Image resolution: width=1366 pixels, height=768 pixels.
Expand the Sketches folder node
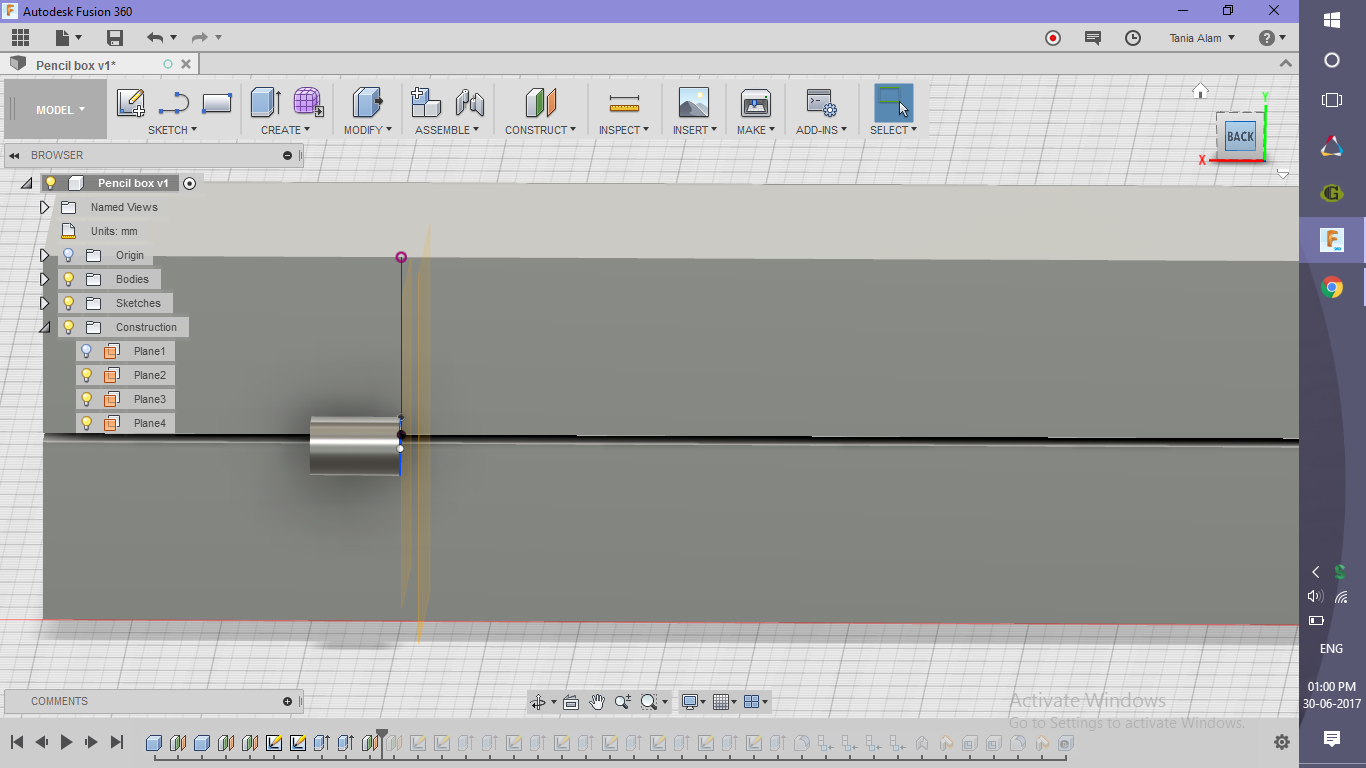pyautogui.click(x=44, y=303)
